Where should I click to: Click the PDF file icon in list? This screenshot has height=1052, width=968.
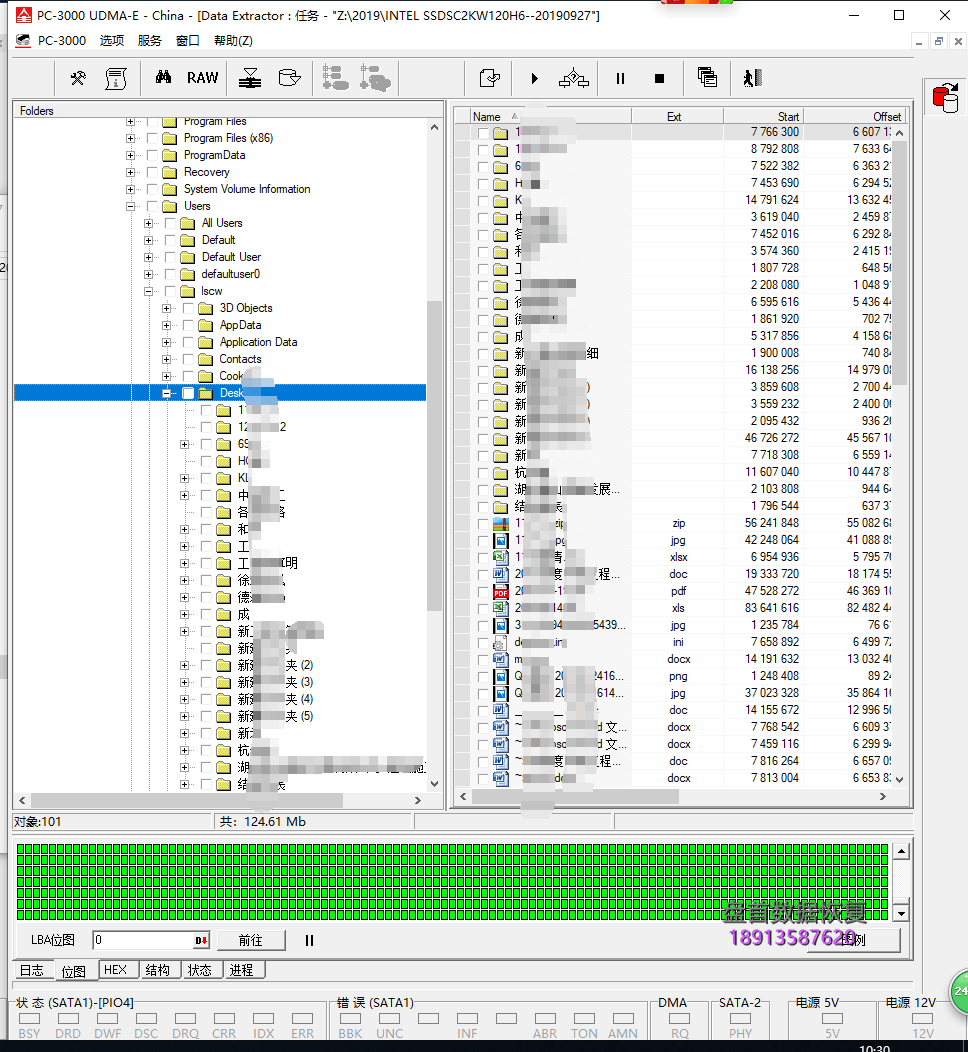(x=500, y=591)
